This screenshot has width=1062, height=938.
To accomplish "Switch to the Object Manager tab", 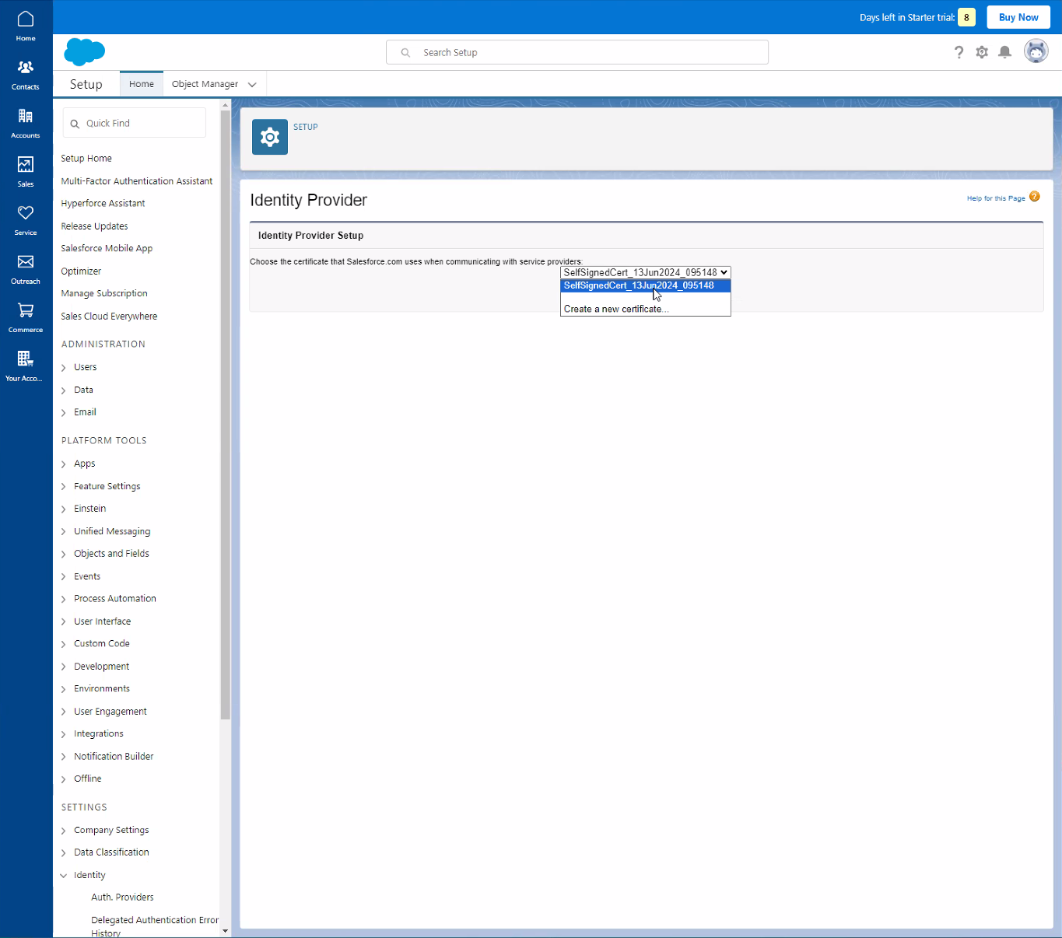I will coord(205,84).
